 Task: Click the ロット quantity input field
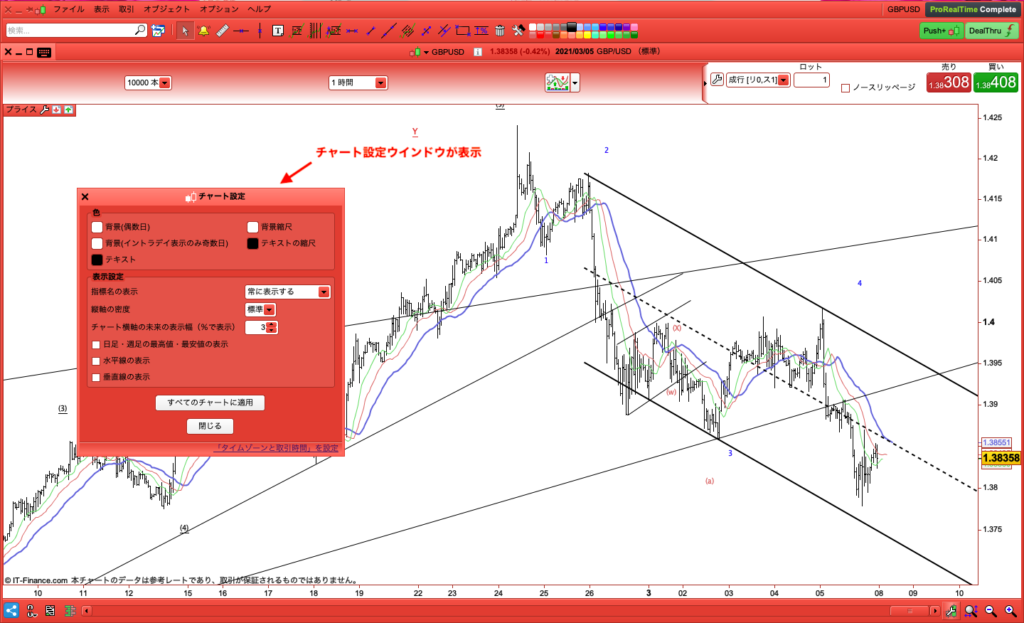click(812, 80)
